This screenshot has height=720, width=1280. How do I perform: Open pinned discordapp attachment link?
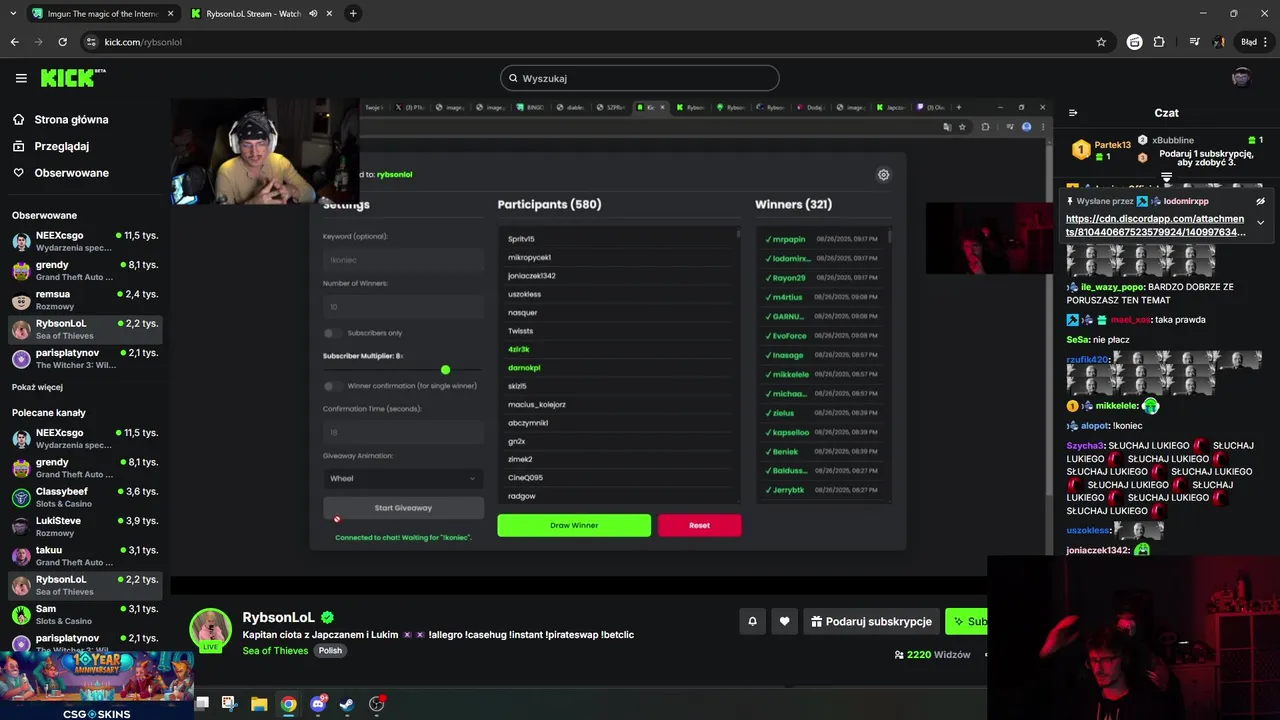click(x=1156, y=225)
